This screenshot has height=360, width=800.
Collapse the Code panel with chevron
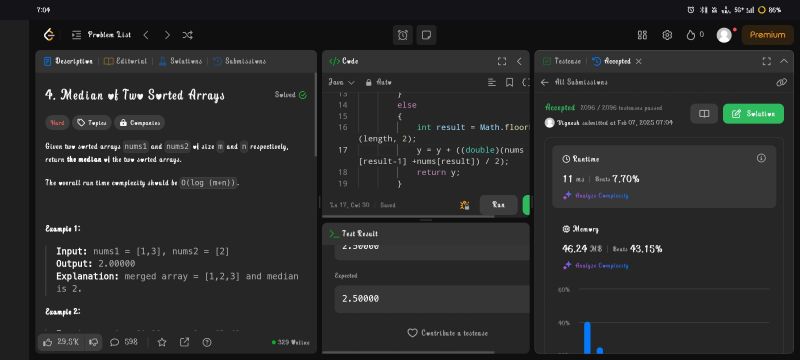tap(519, 61)
